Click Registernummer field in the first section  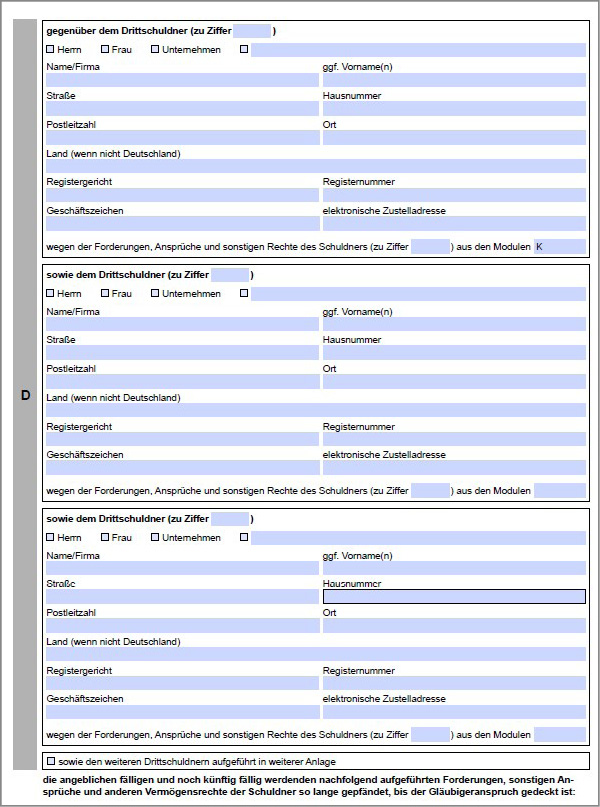pos(454,195)
